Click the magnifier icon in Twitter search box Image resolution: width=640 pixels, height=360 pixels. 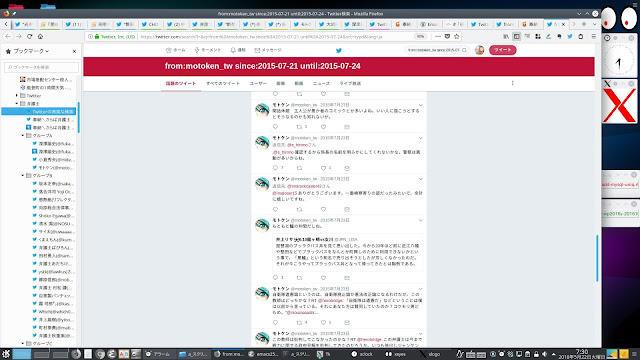click(464, 50)
